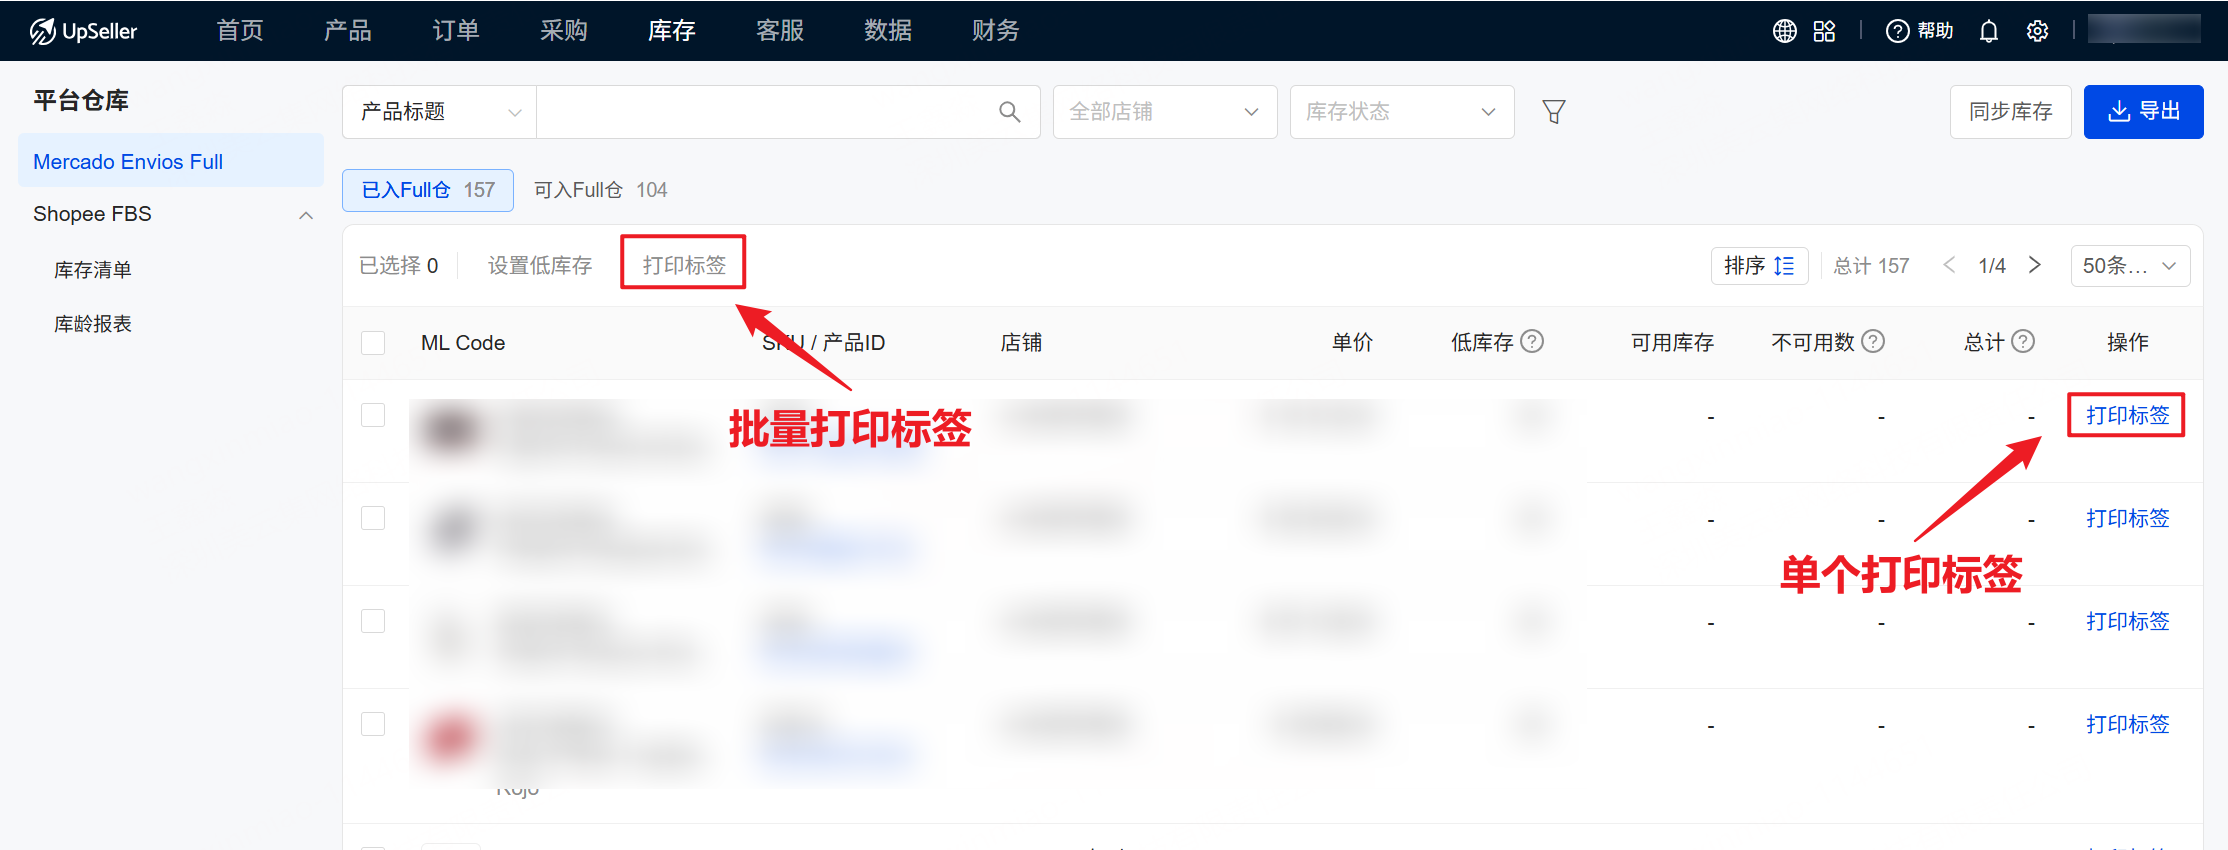Open the 订单 menu in top navigation
2228x850 pixels.
(x=456, y=31)
